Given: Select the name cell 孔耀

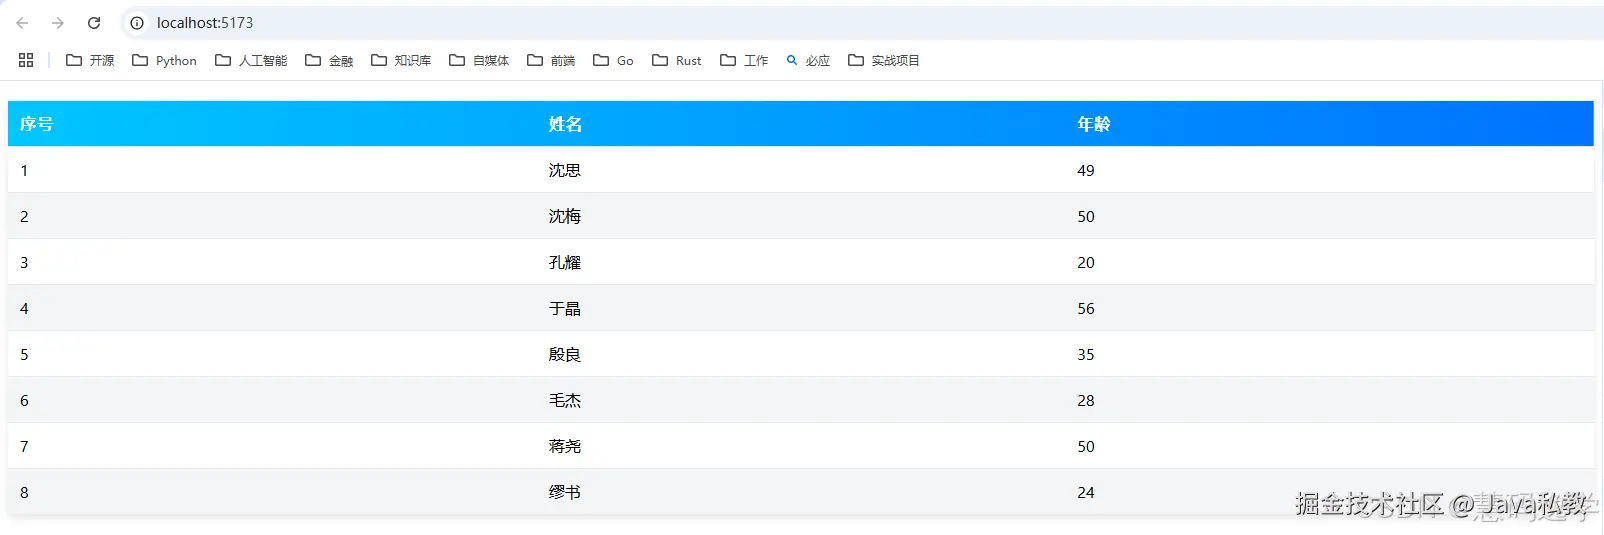Looking at the screenshot, I should [x=565, y=262].
